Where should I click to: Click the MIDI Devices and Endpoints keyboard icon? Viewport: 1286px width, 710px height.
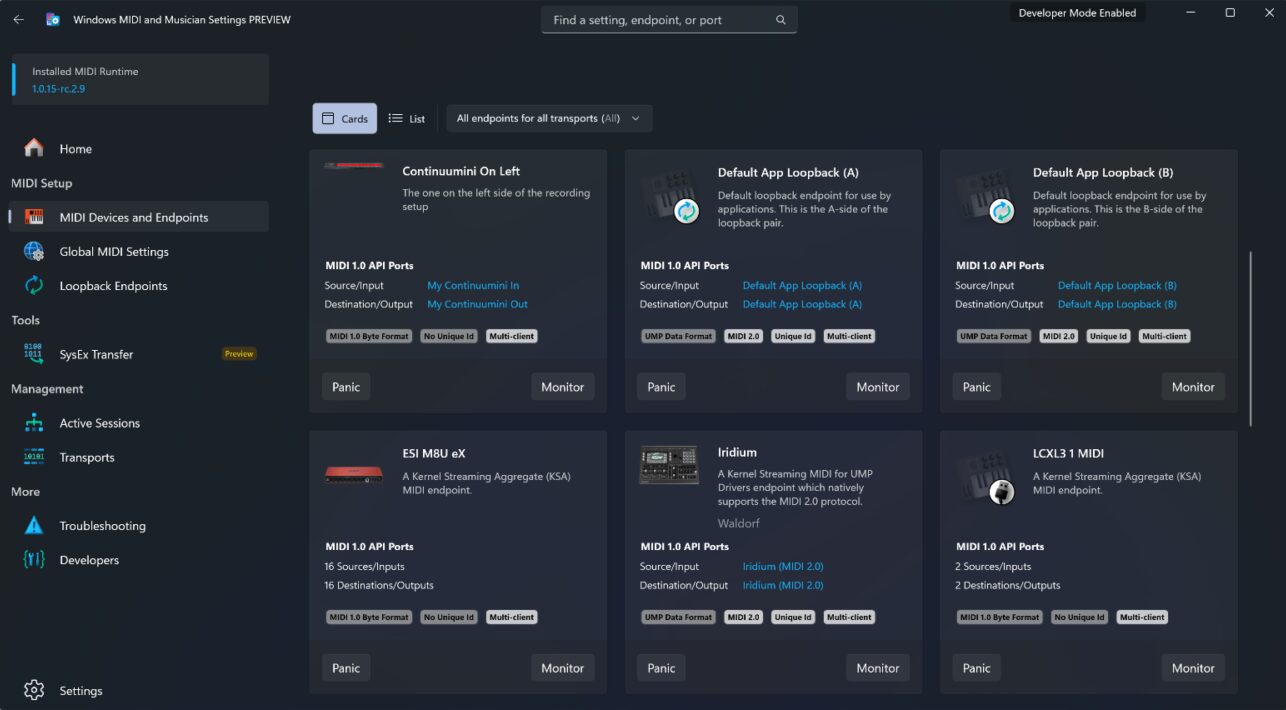coord(34,217)
